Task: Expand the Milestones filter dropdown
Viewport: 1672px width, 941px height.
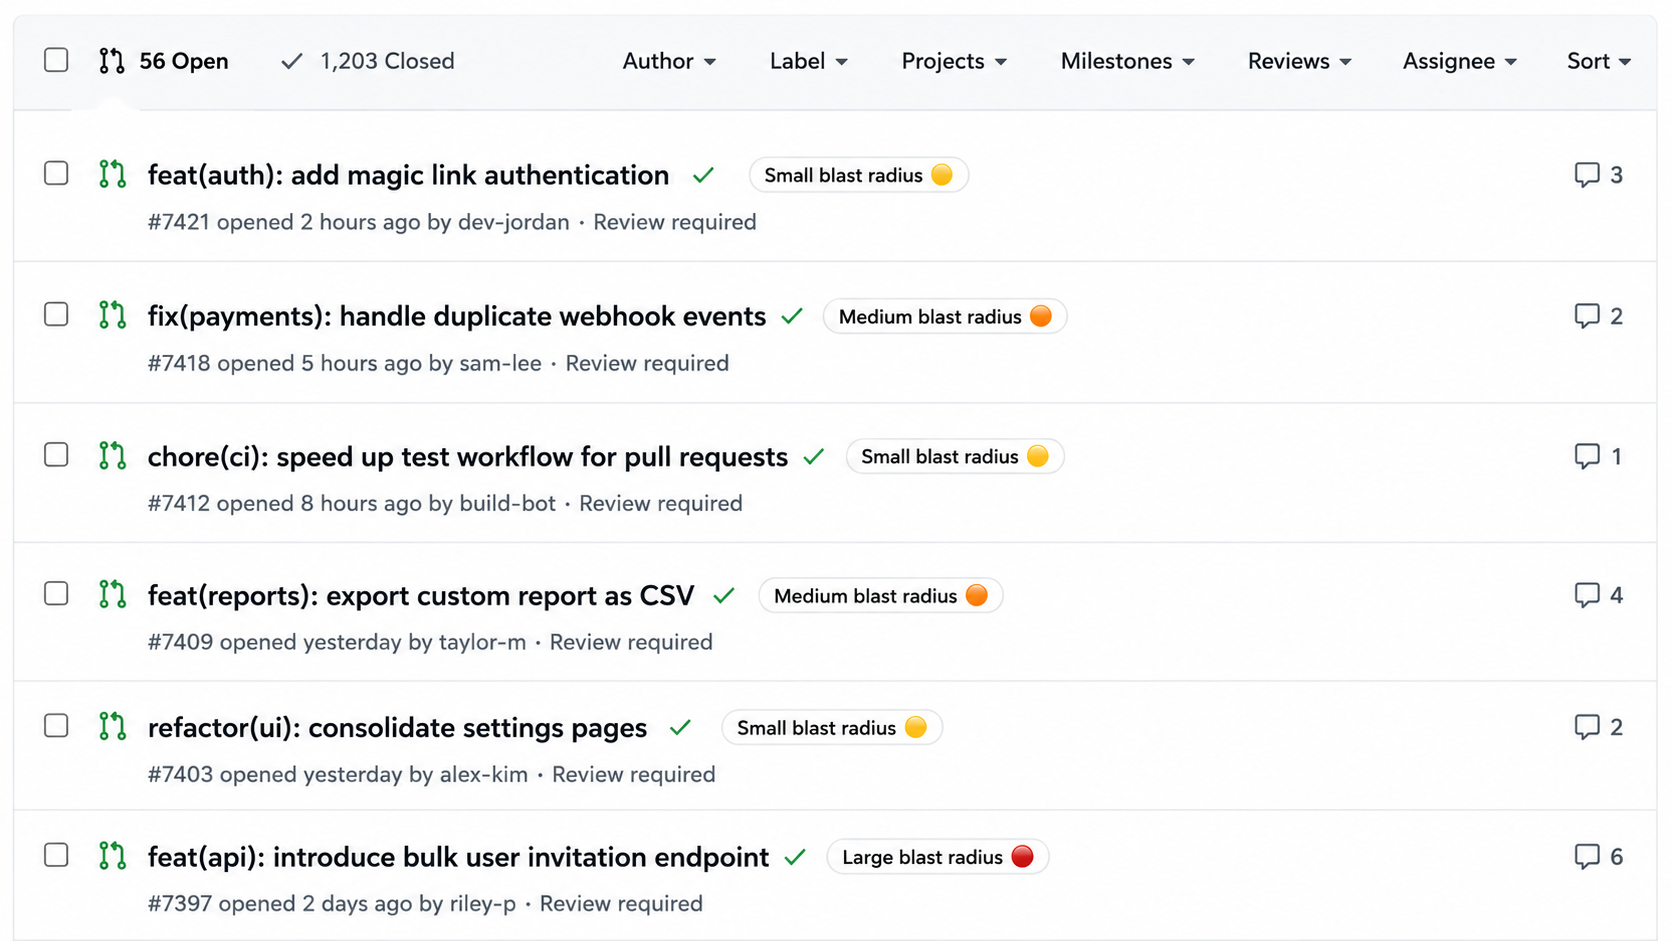Action: 1127,61
